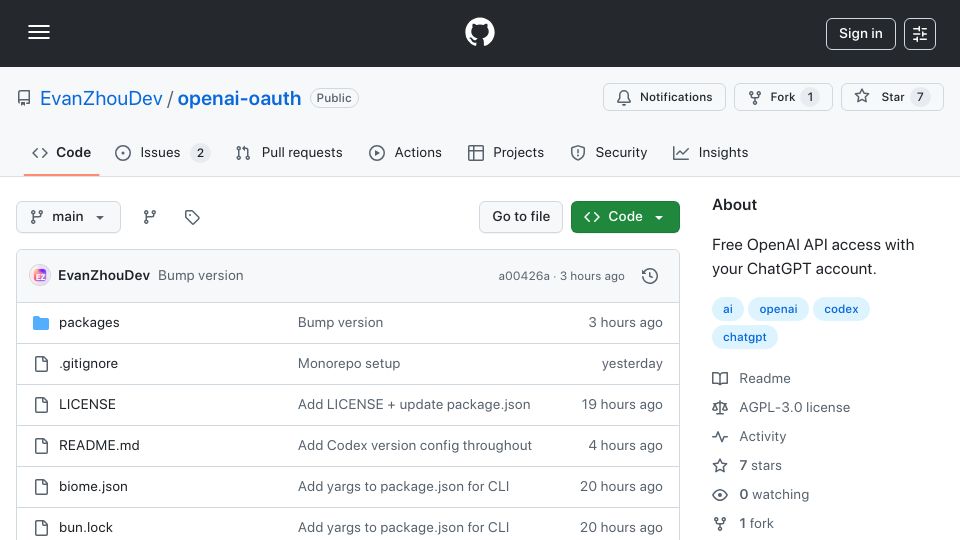Fork the repository
The image size is (960, 540).
click(x=783, y=97)
